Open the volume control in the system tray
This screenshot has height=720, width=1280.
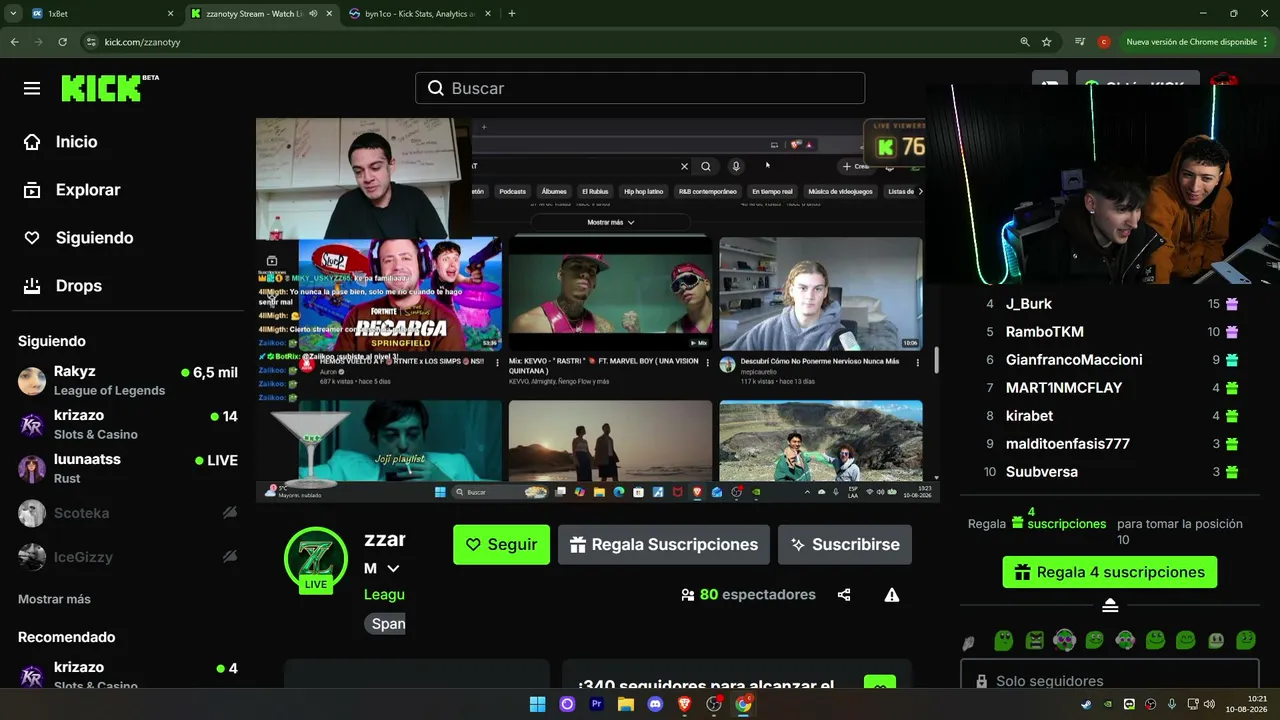coord(1209,704)
